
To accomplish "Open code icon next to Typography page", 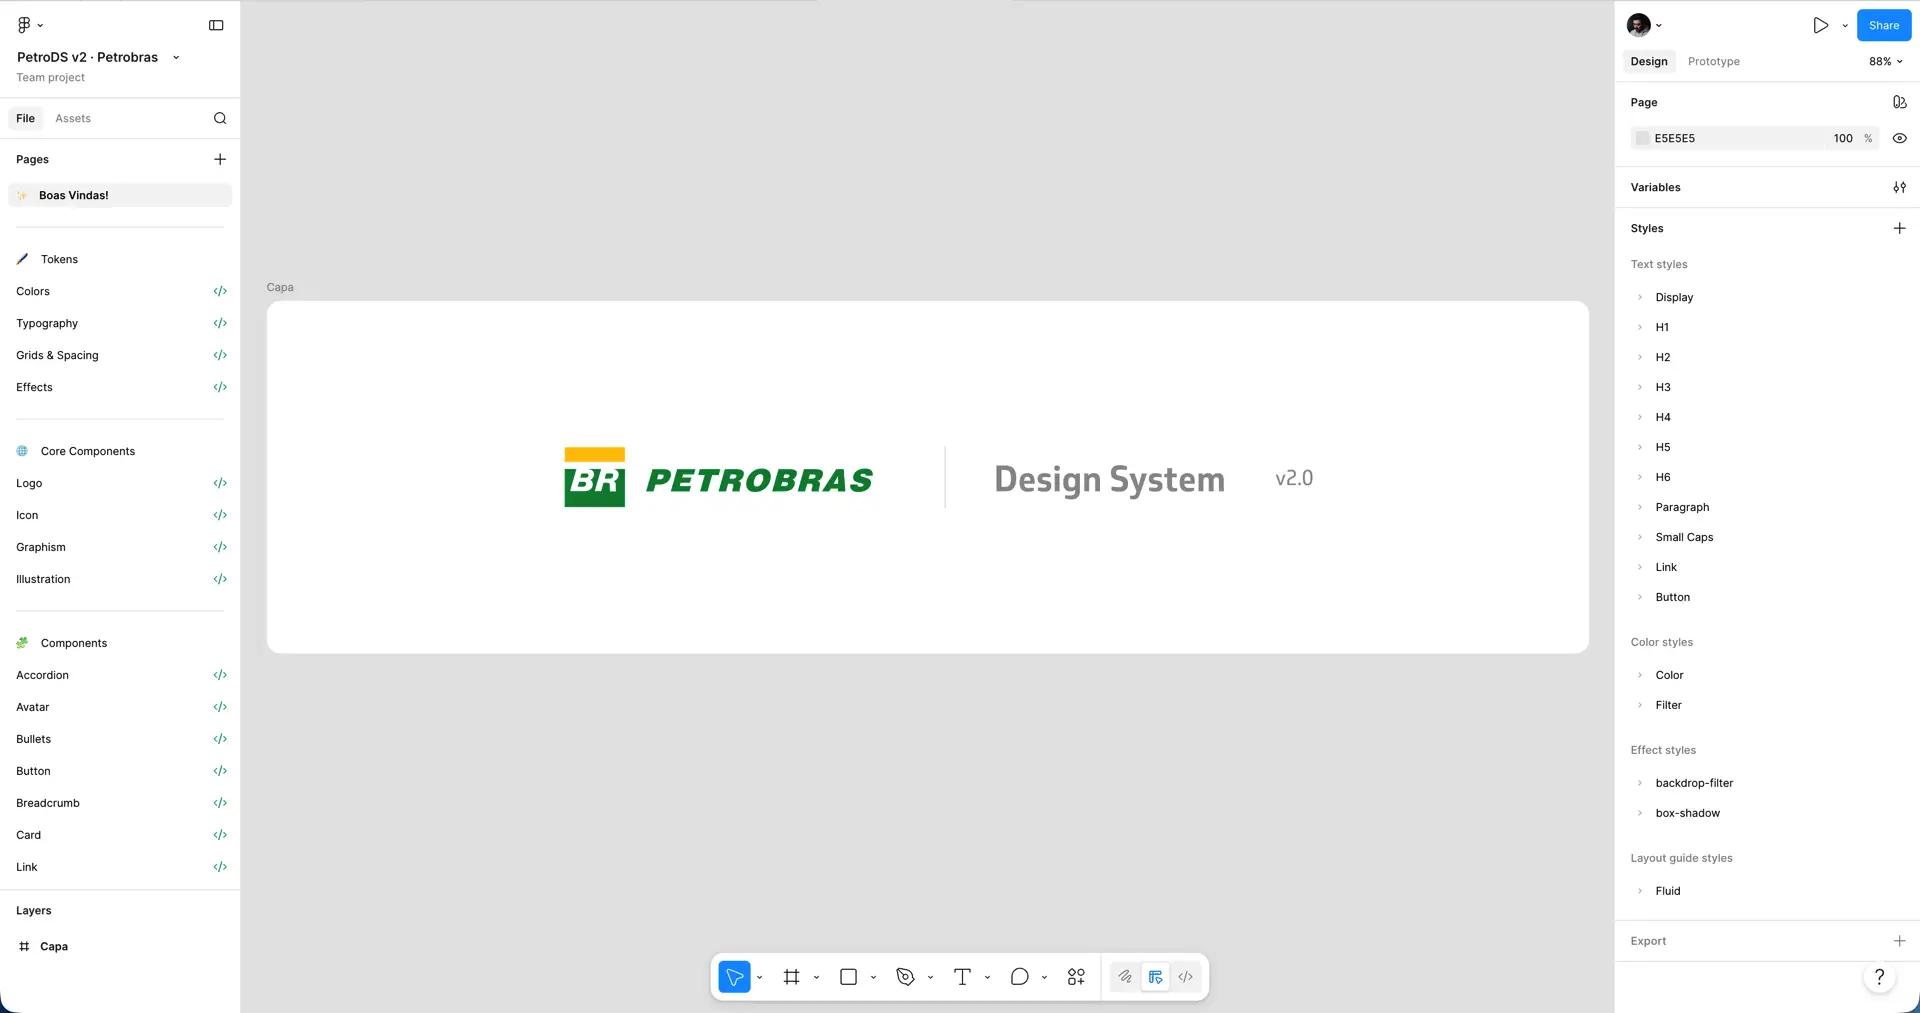I will pyautogui.click(x=220, y=323).
